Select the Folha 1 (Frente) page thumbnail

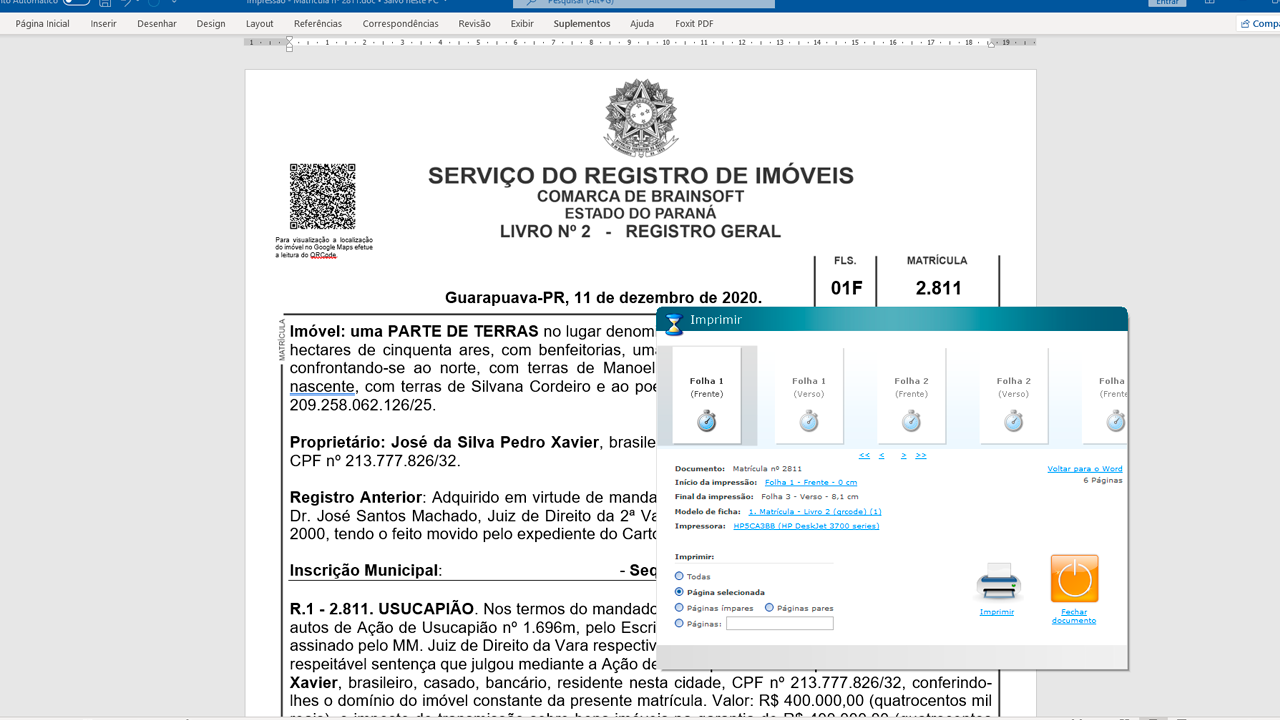click(707, 396)
